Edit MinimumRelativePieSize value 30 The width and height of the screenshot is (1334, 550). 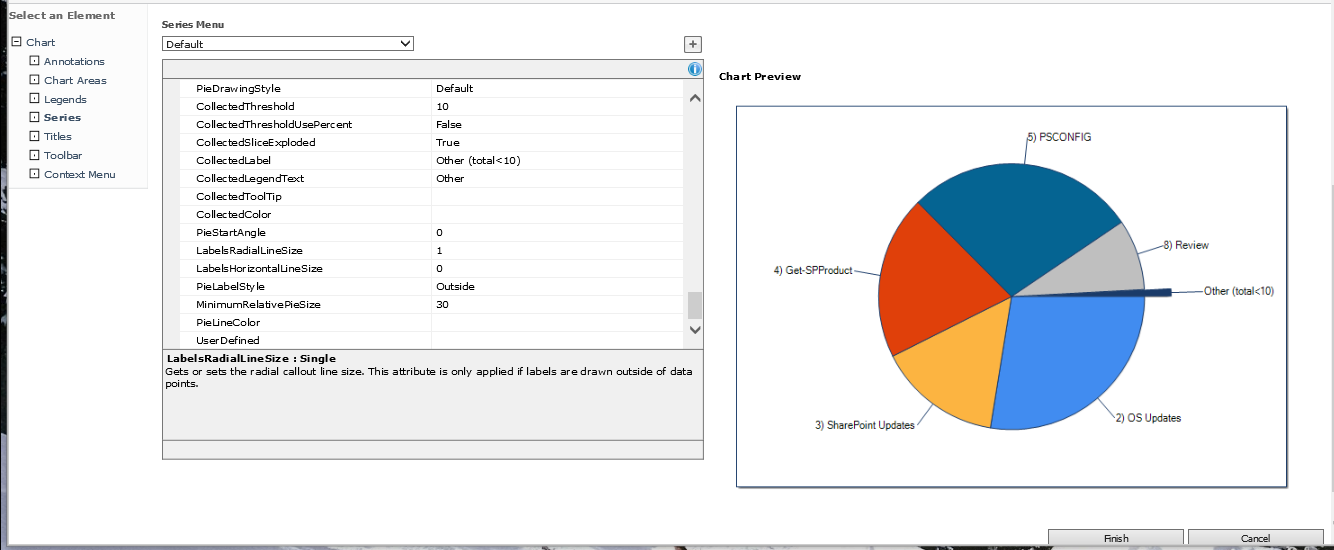point(557,304)
